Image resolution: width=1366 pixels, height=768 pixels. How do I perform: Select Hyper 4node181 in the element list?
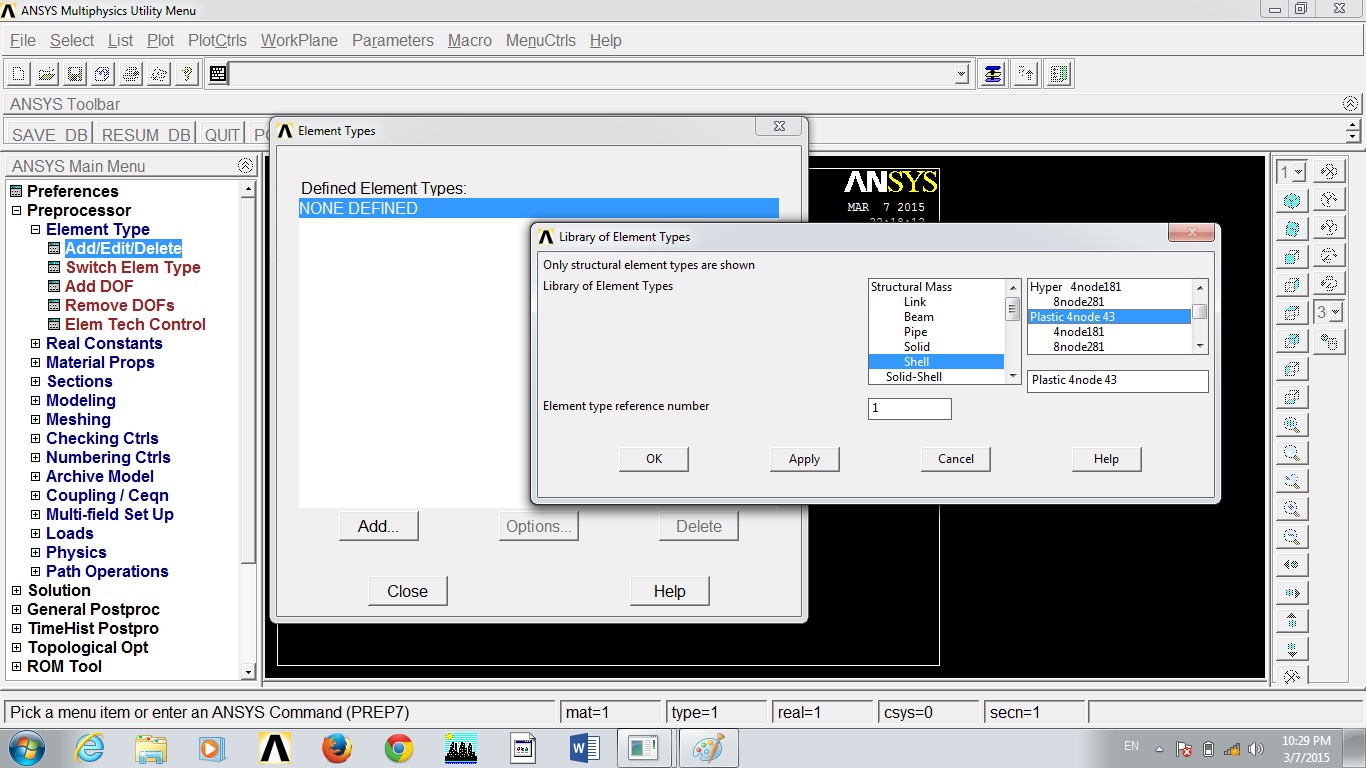[x=1076, y=286]
